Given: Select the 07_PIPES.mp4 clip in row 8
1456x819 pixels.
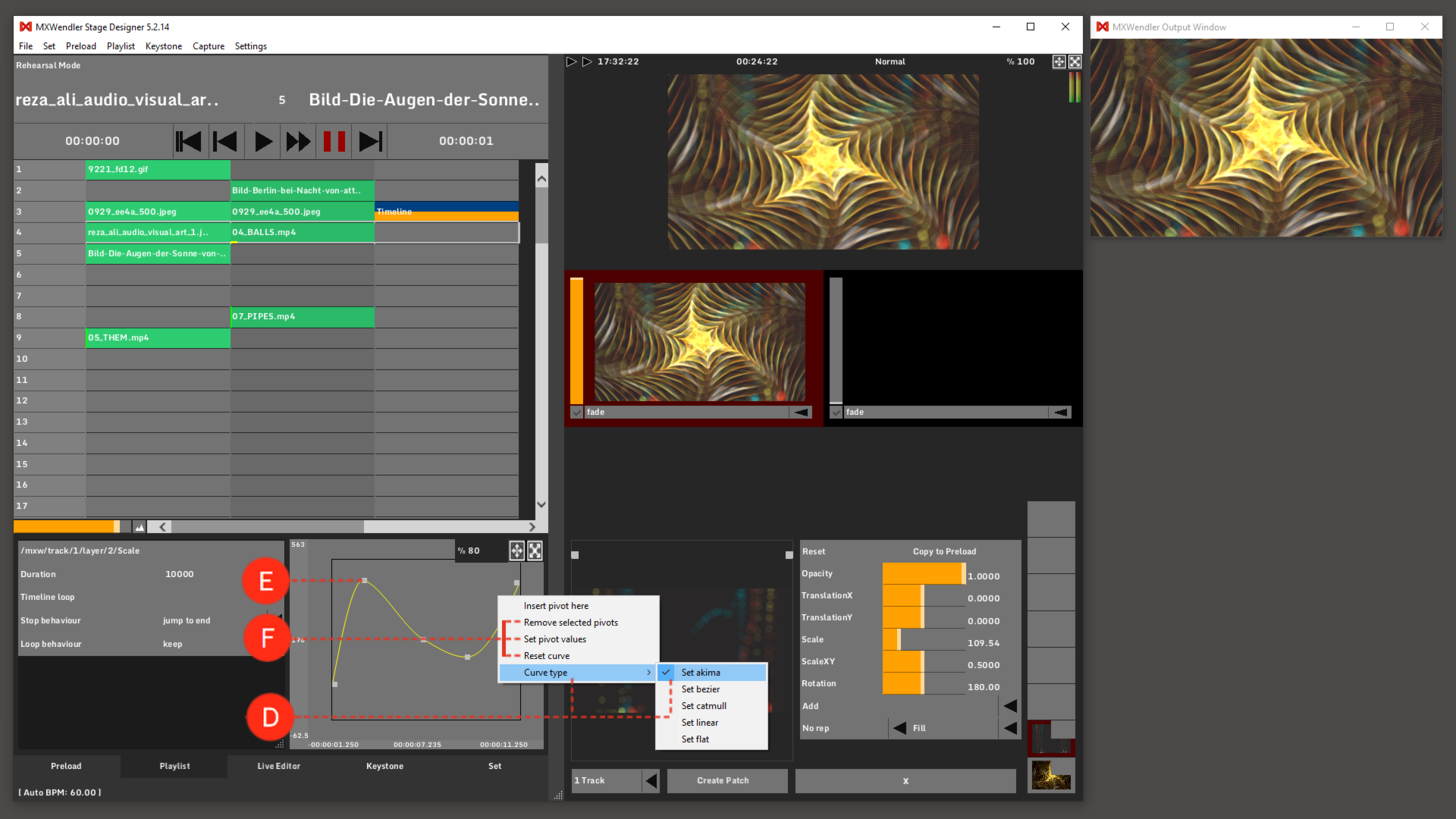Looking at the screenshot, I should click(300, 316).
